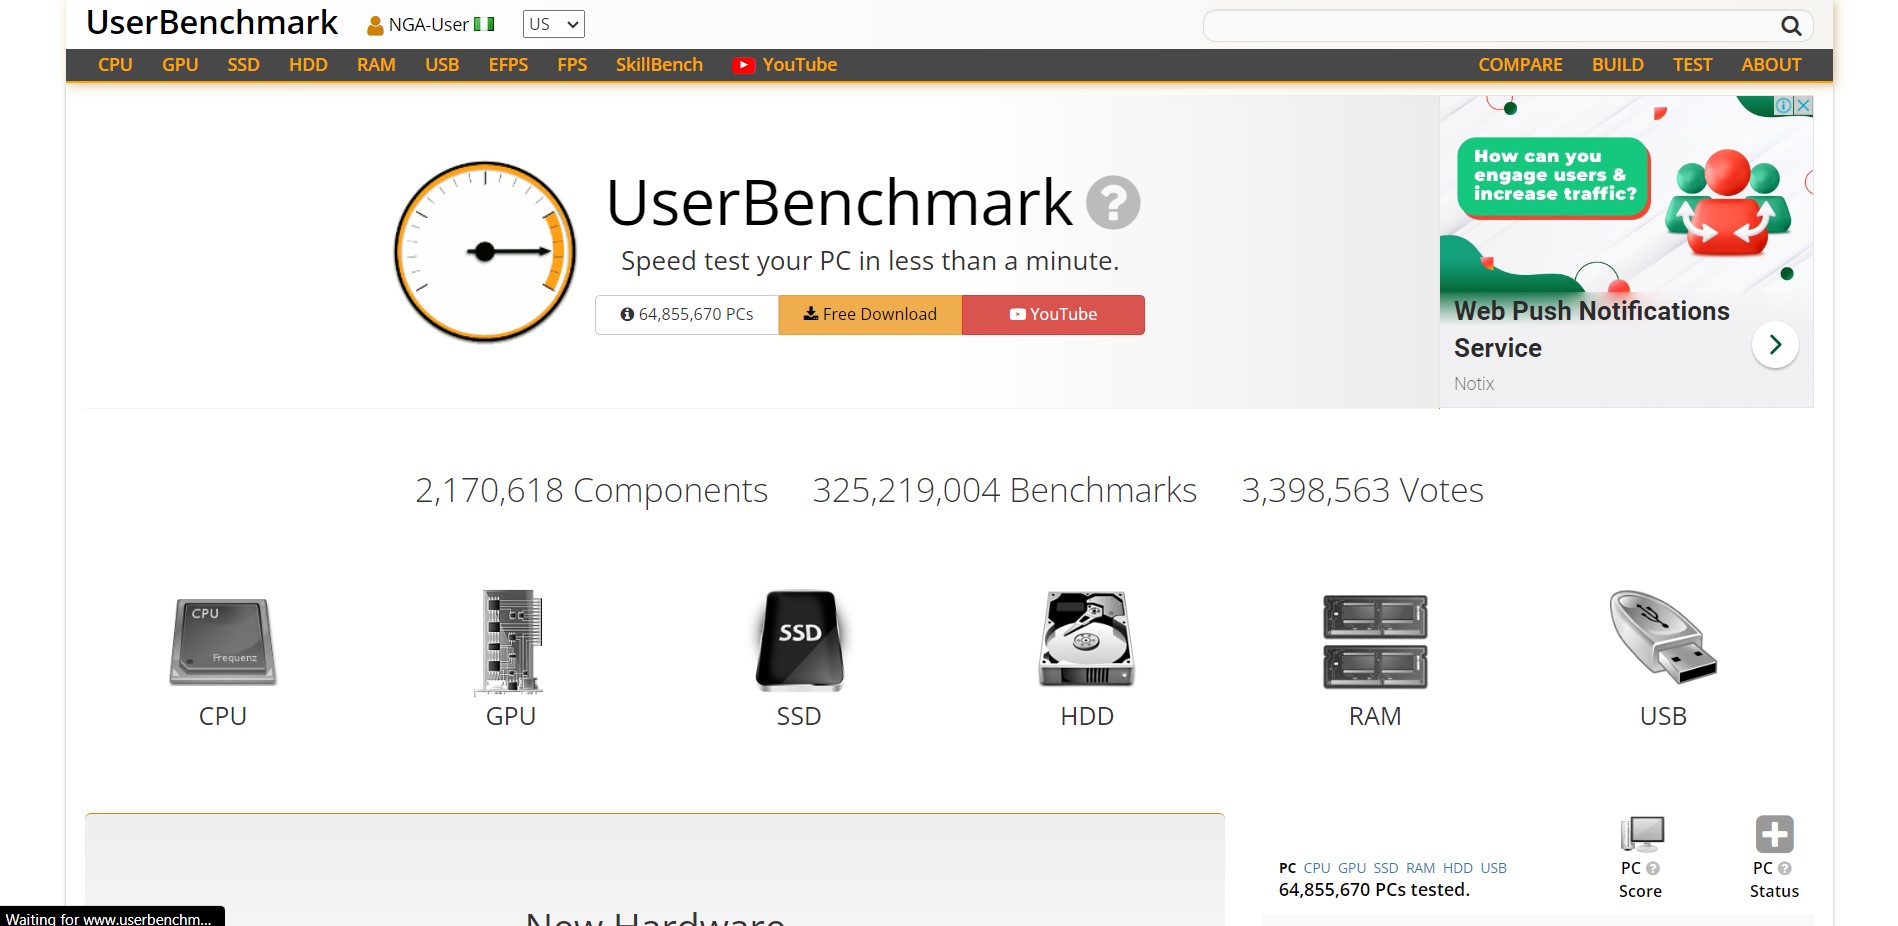Screen dimensions: 1898x926
Task: Click the UserBenchmark site title
Action: 212,22
